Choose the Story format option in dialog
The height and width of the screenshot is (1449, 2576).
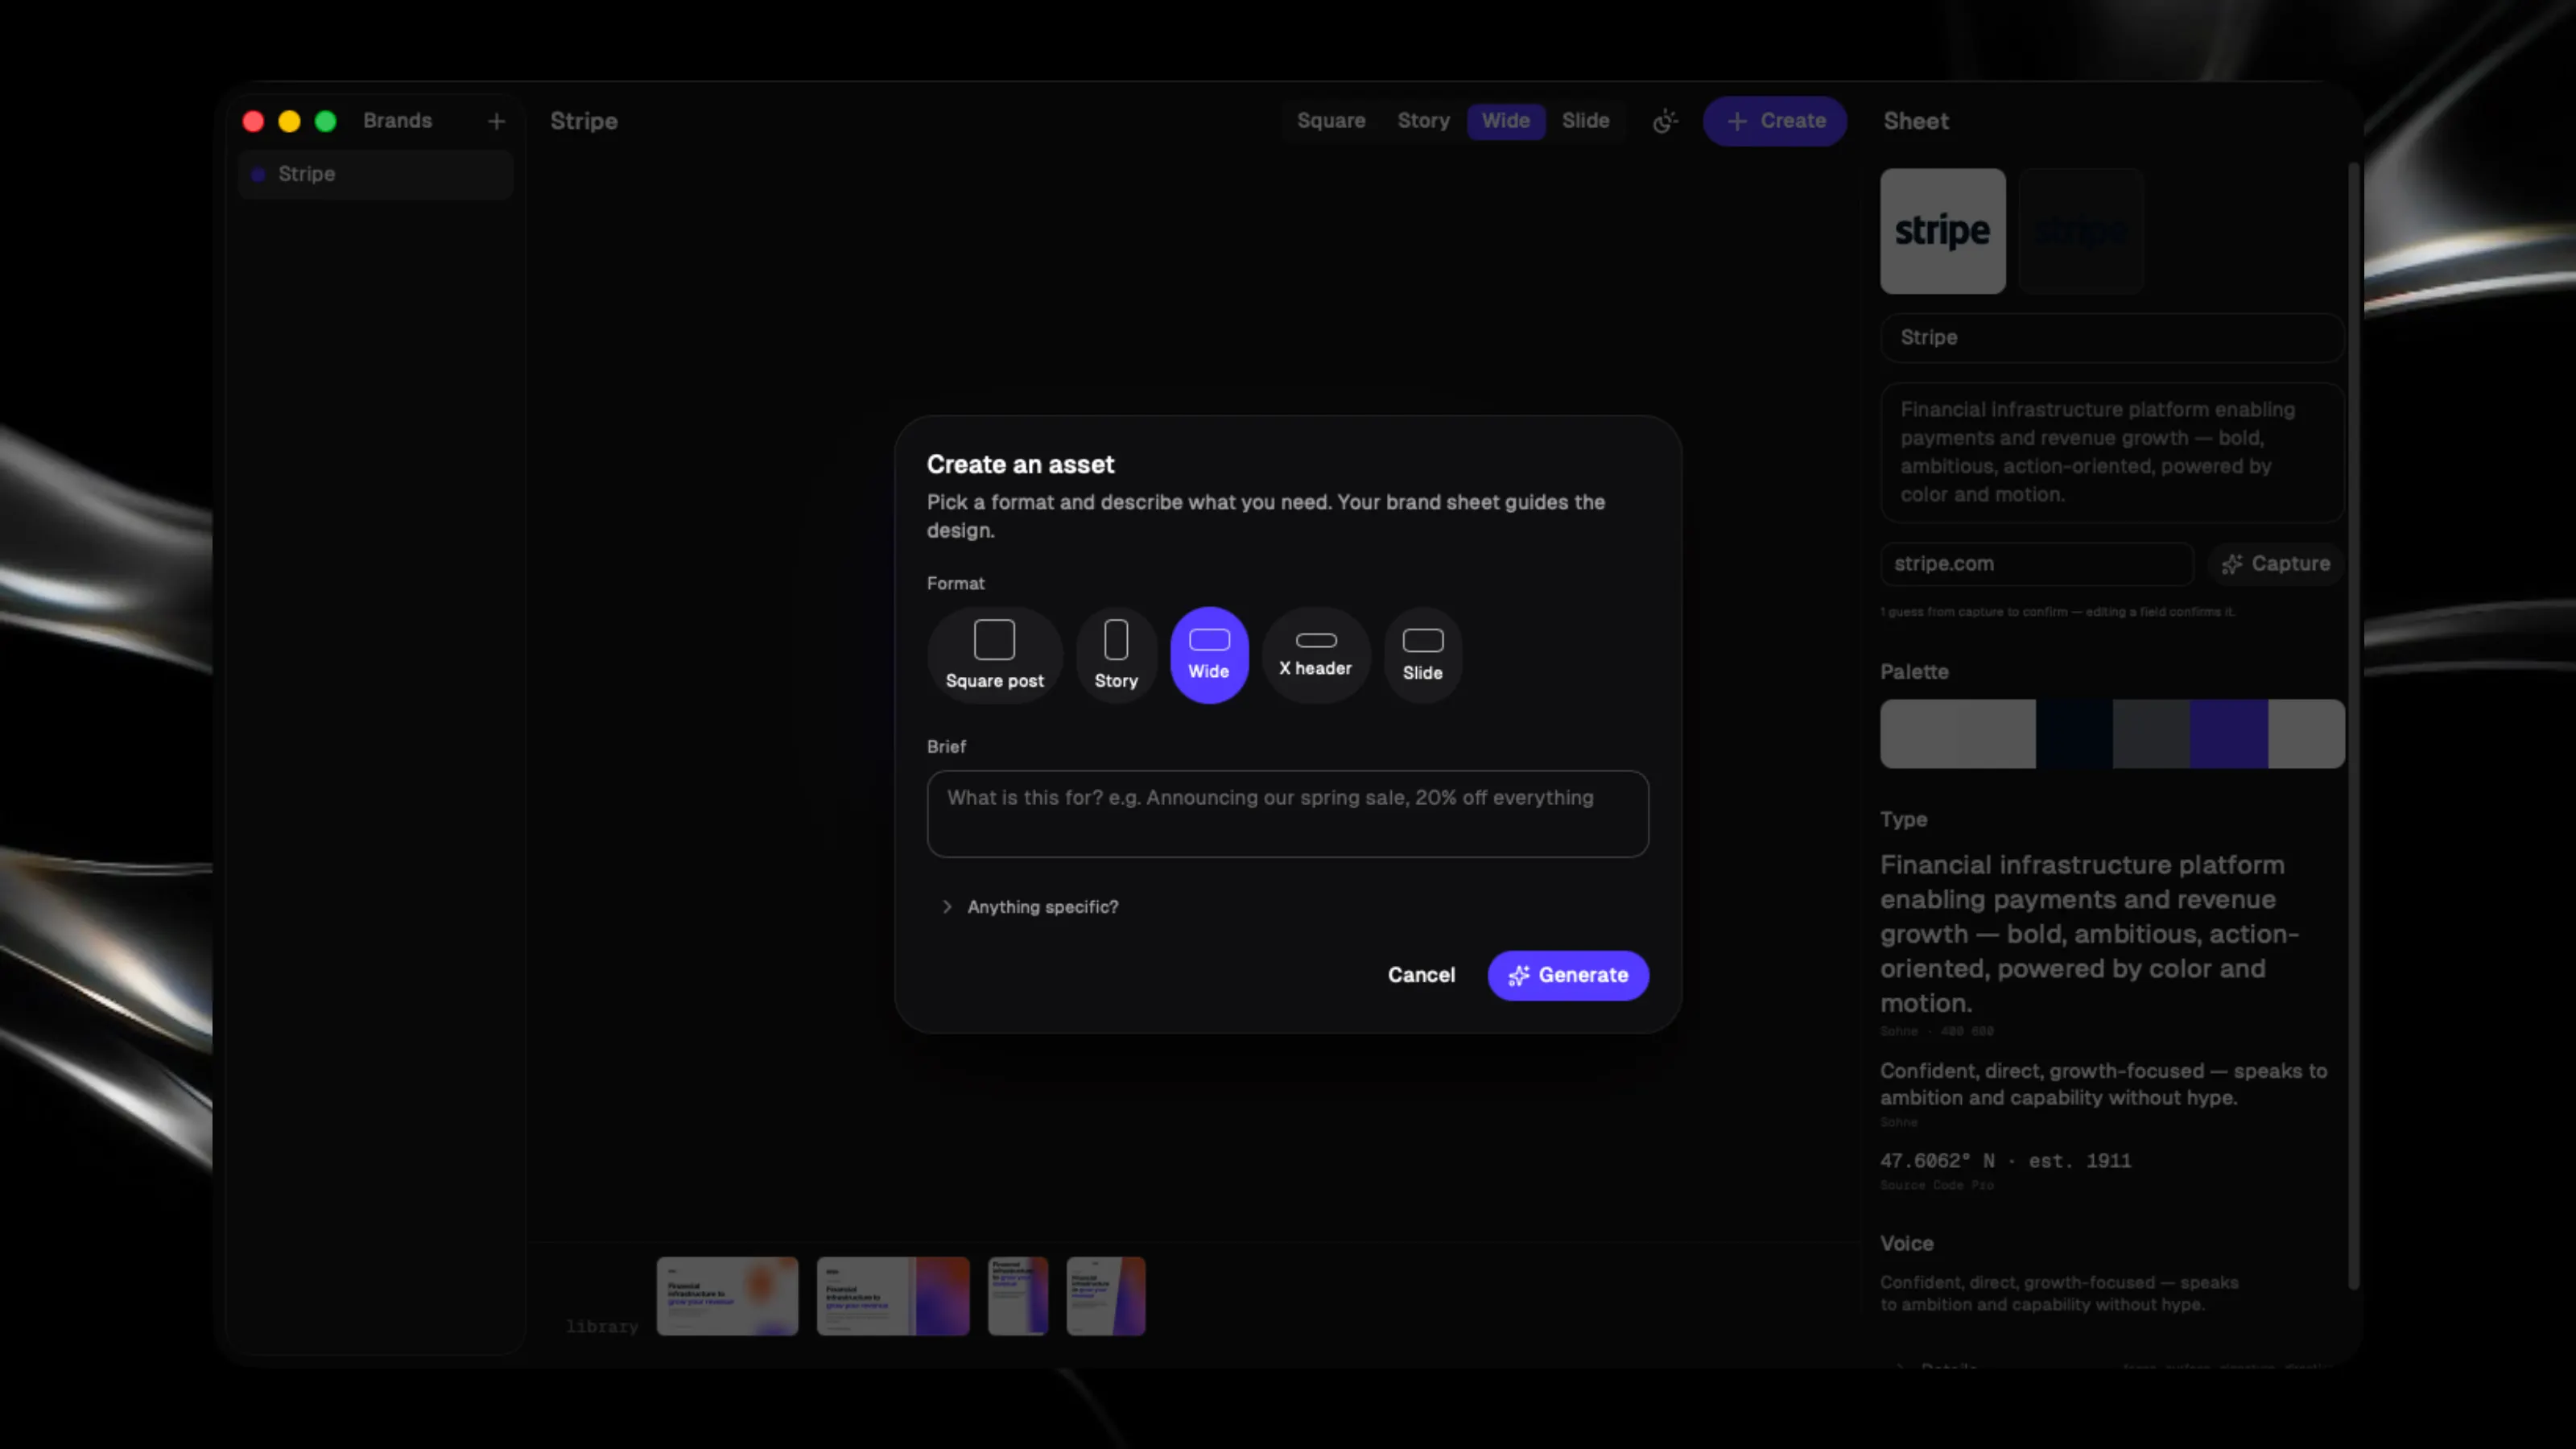tap(1116, 655)
